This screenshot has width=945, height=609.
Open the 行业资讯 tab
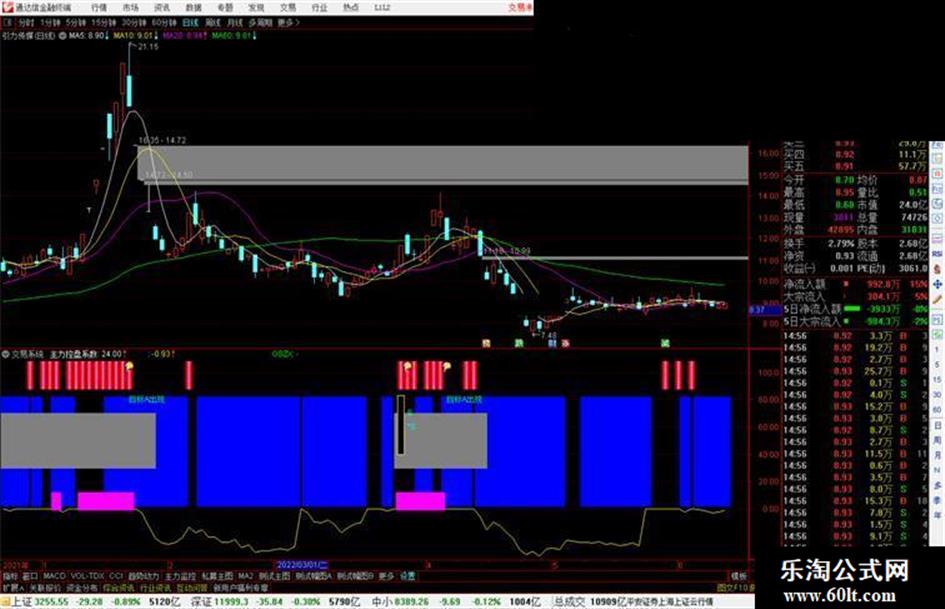point(155,587)
